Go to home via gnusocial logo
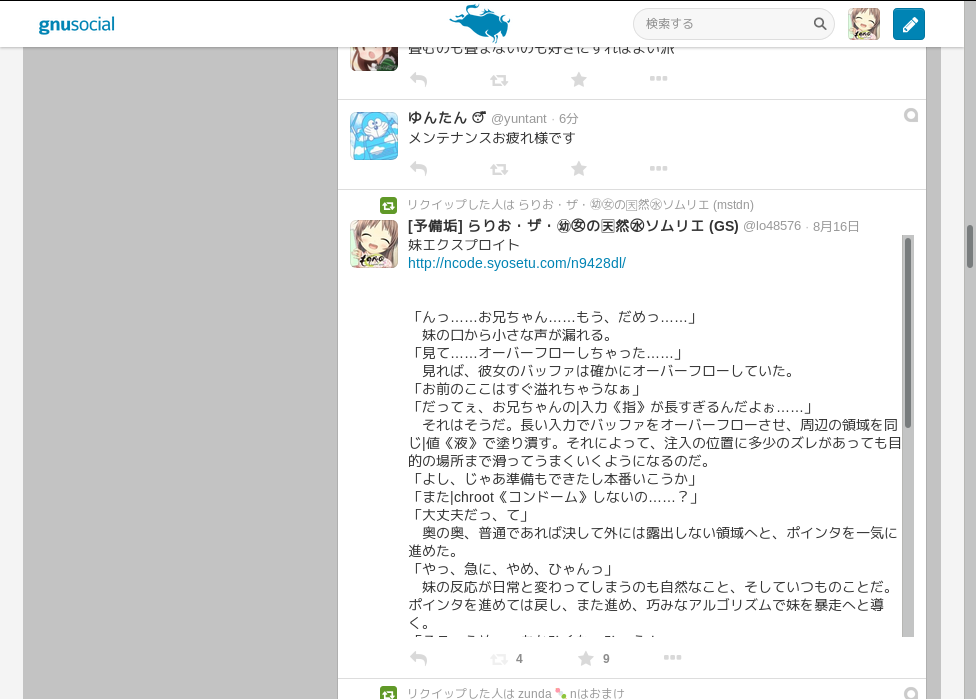This screenshot has height=699, width=976. coord(76,25)
